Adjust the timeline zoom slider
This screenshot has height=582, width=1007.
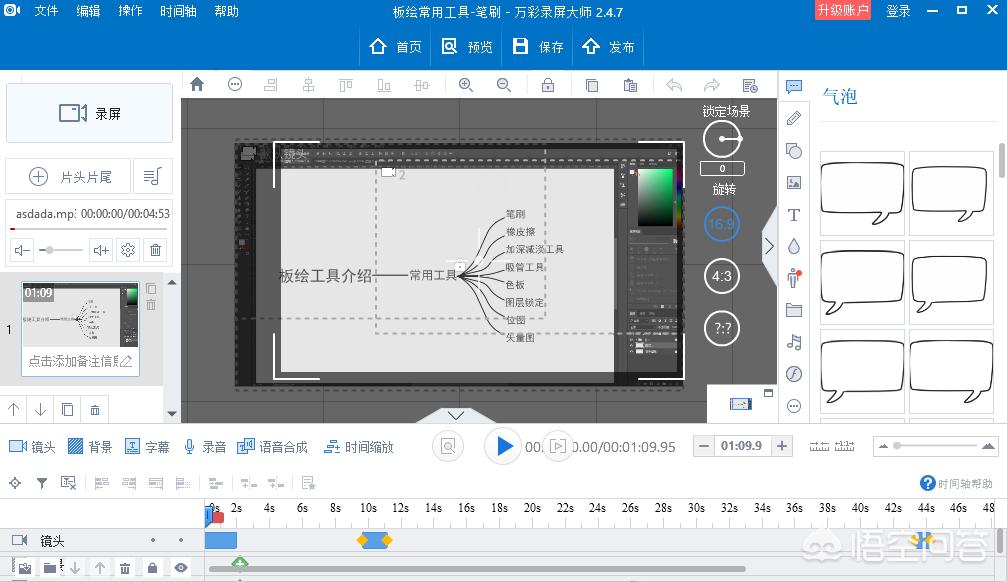[x=936, y=446]
